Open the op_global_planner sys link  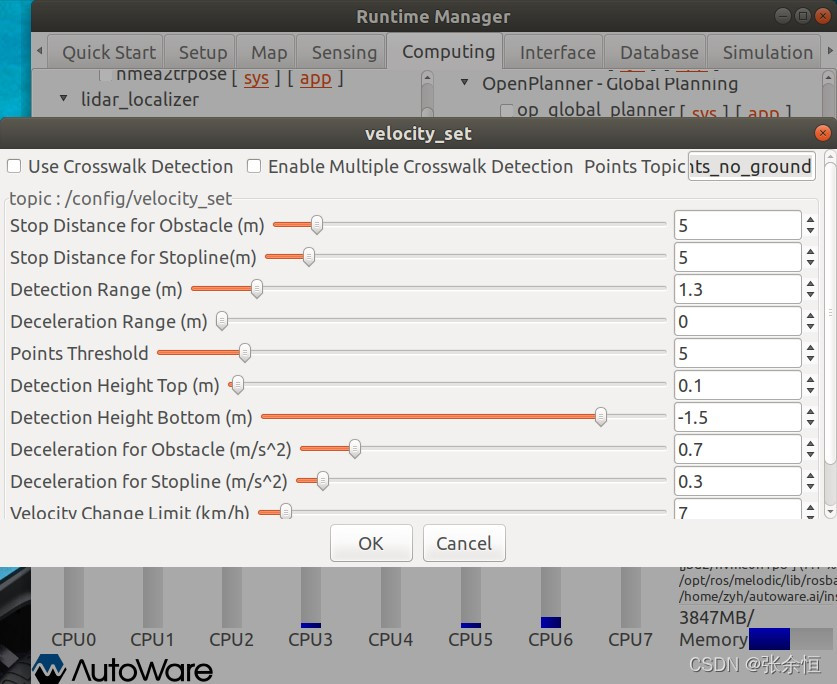(x=704, y=112)
